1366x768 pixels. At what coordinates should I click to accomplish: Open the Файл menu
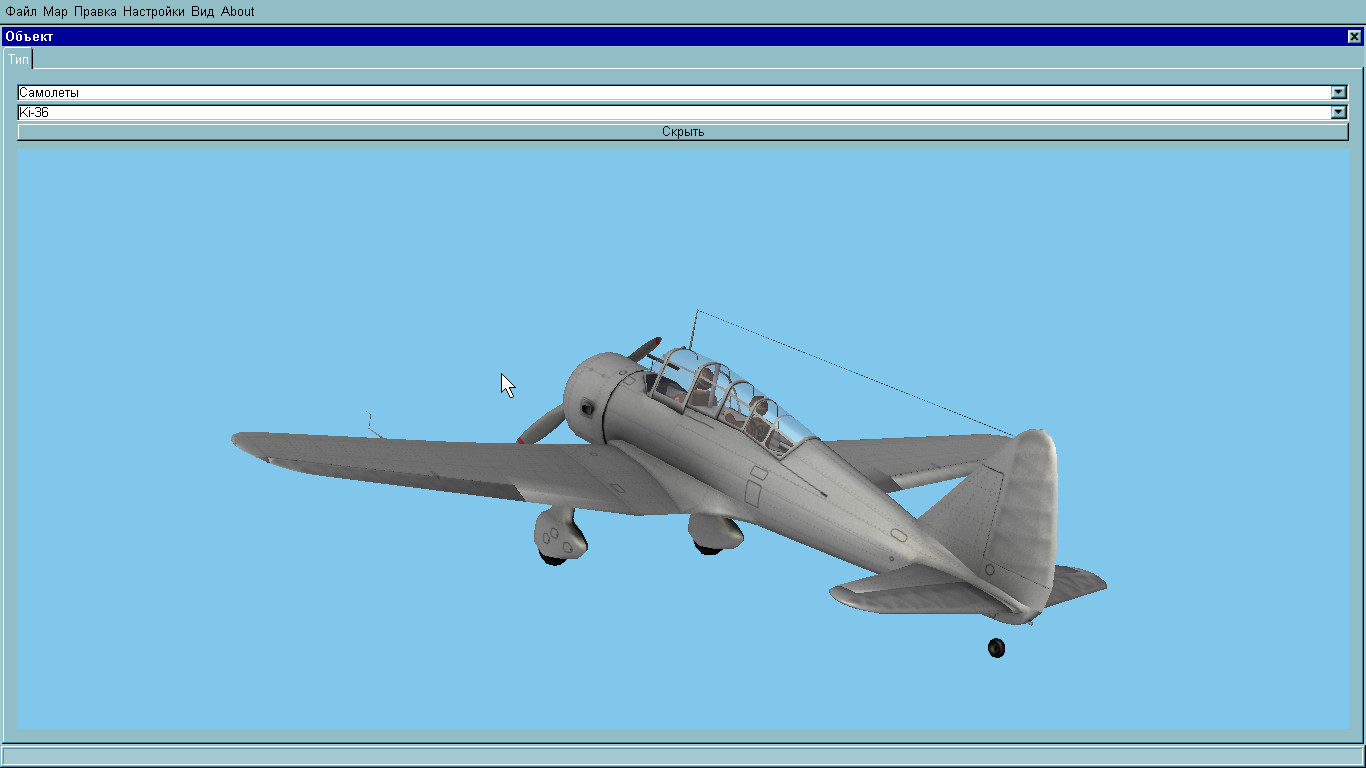[21, 12]
